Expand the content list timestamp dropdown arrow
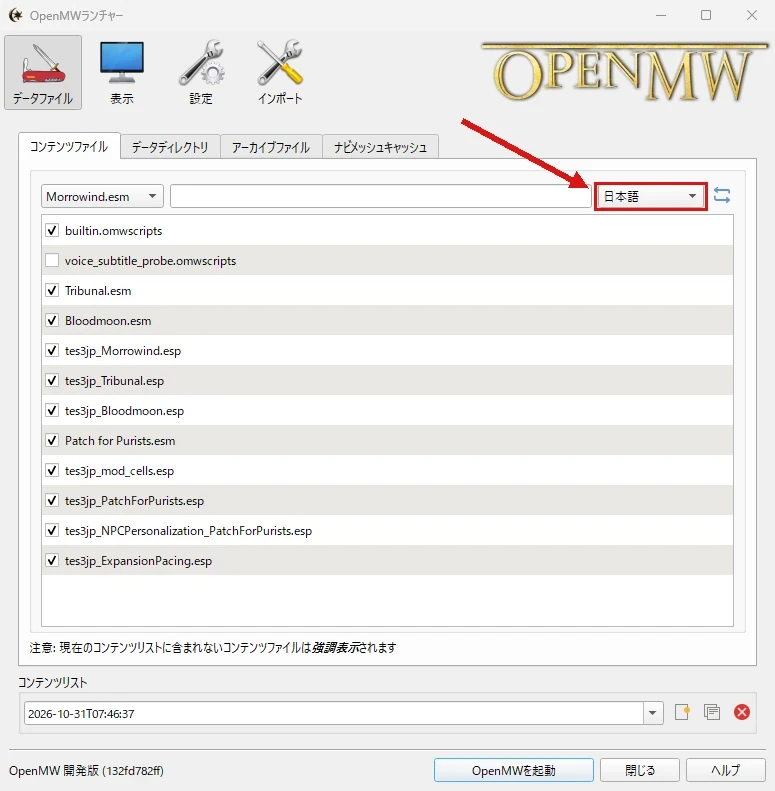Viewport: 775px width, 791px height. point(653,713)
